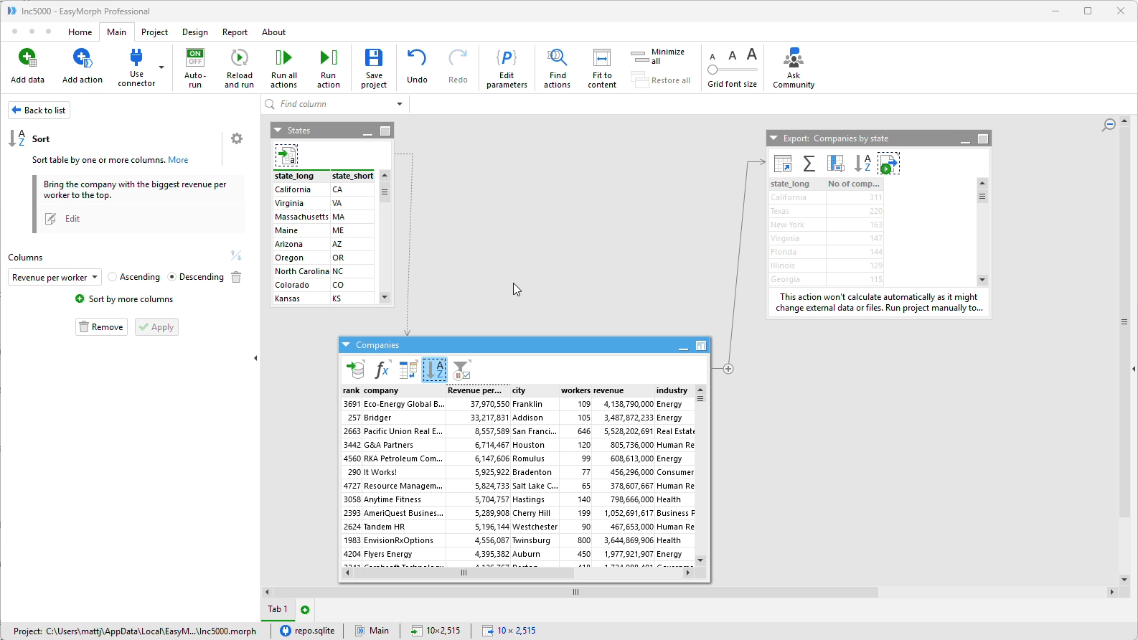Click the Use connector plug icon
Screen dimensions: 1138x640
pyautogui.click(x=136, y=57)
